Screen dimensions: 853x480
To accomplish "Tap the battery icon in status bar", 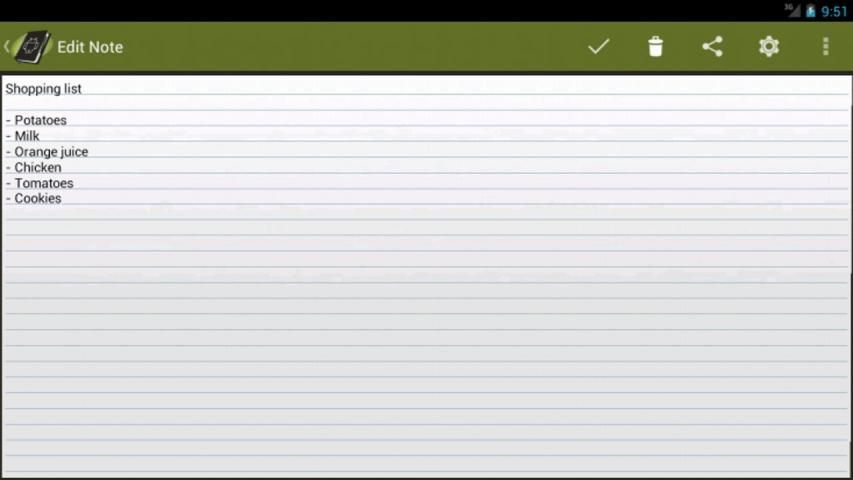I will pos(811,10).
